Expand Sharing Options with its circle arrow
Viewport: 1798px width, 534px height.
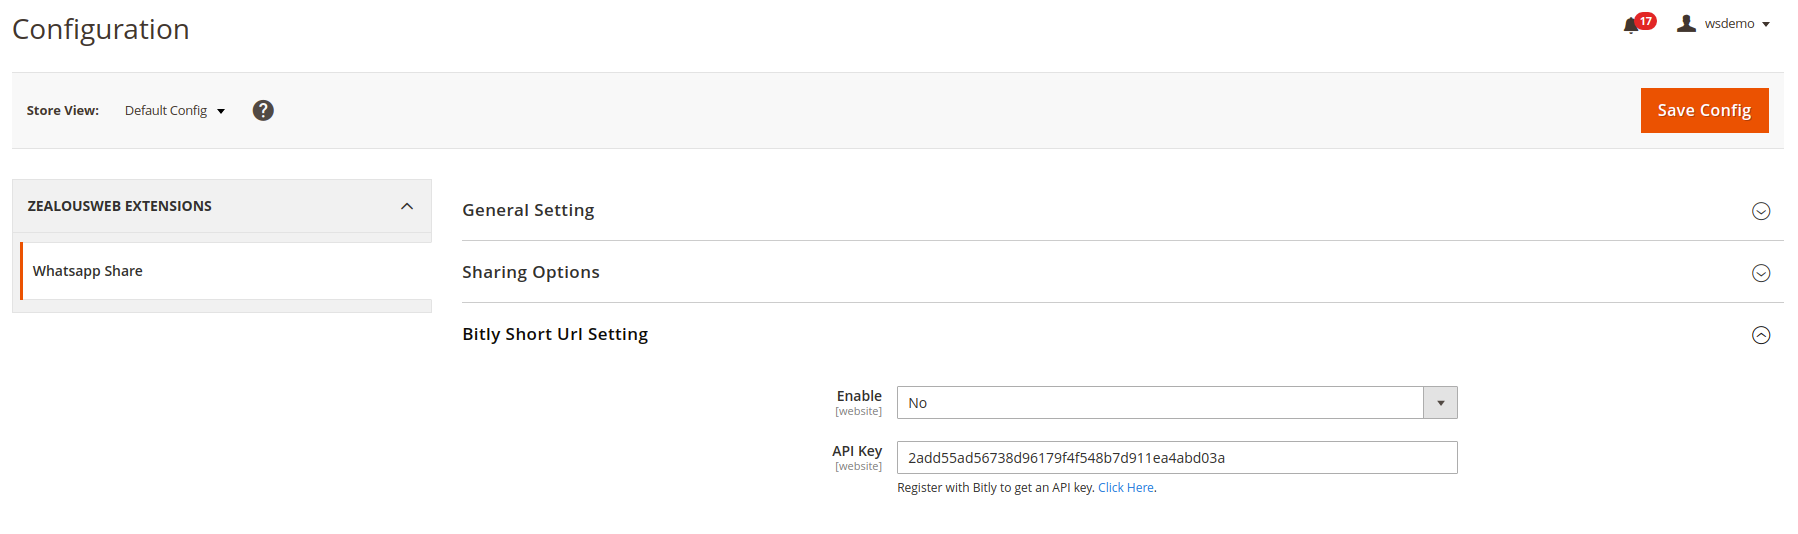pyautogui.click(x=1761, y=273)
